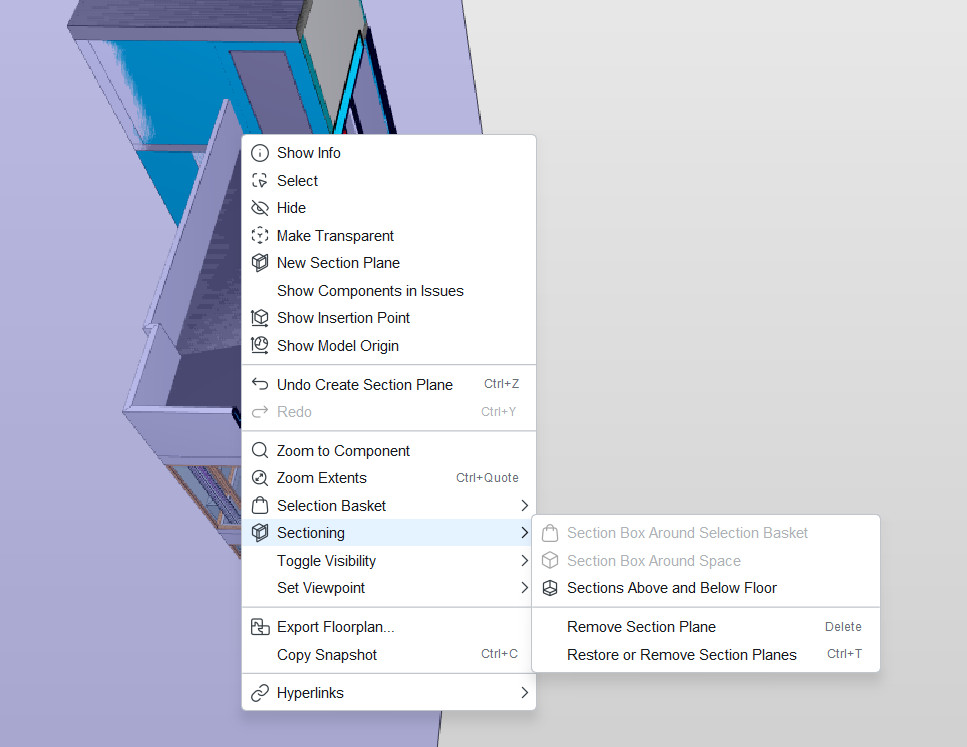Click the Show Model Origin icon
Viewport: 967px width, 747px height.
(x=260, y=346)
